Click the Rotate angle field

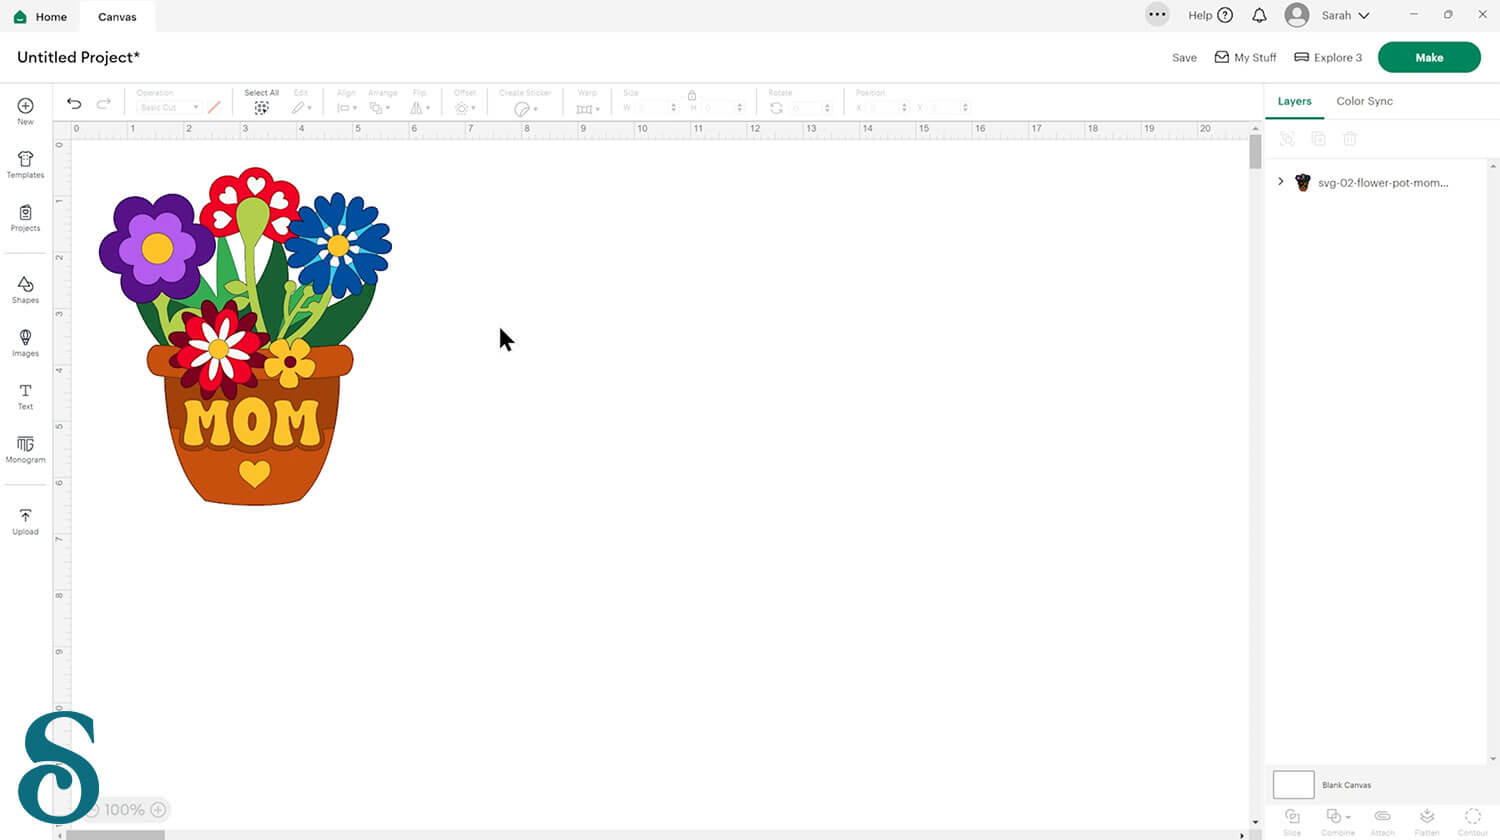coord(810,108)
